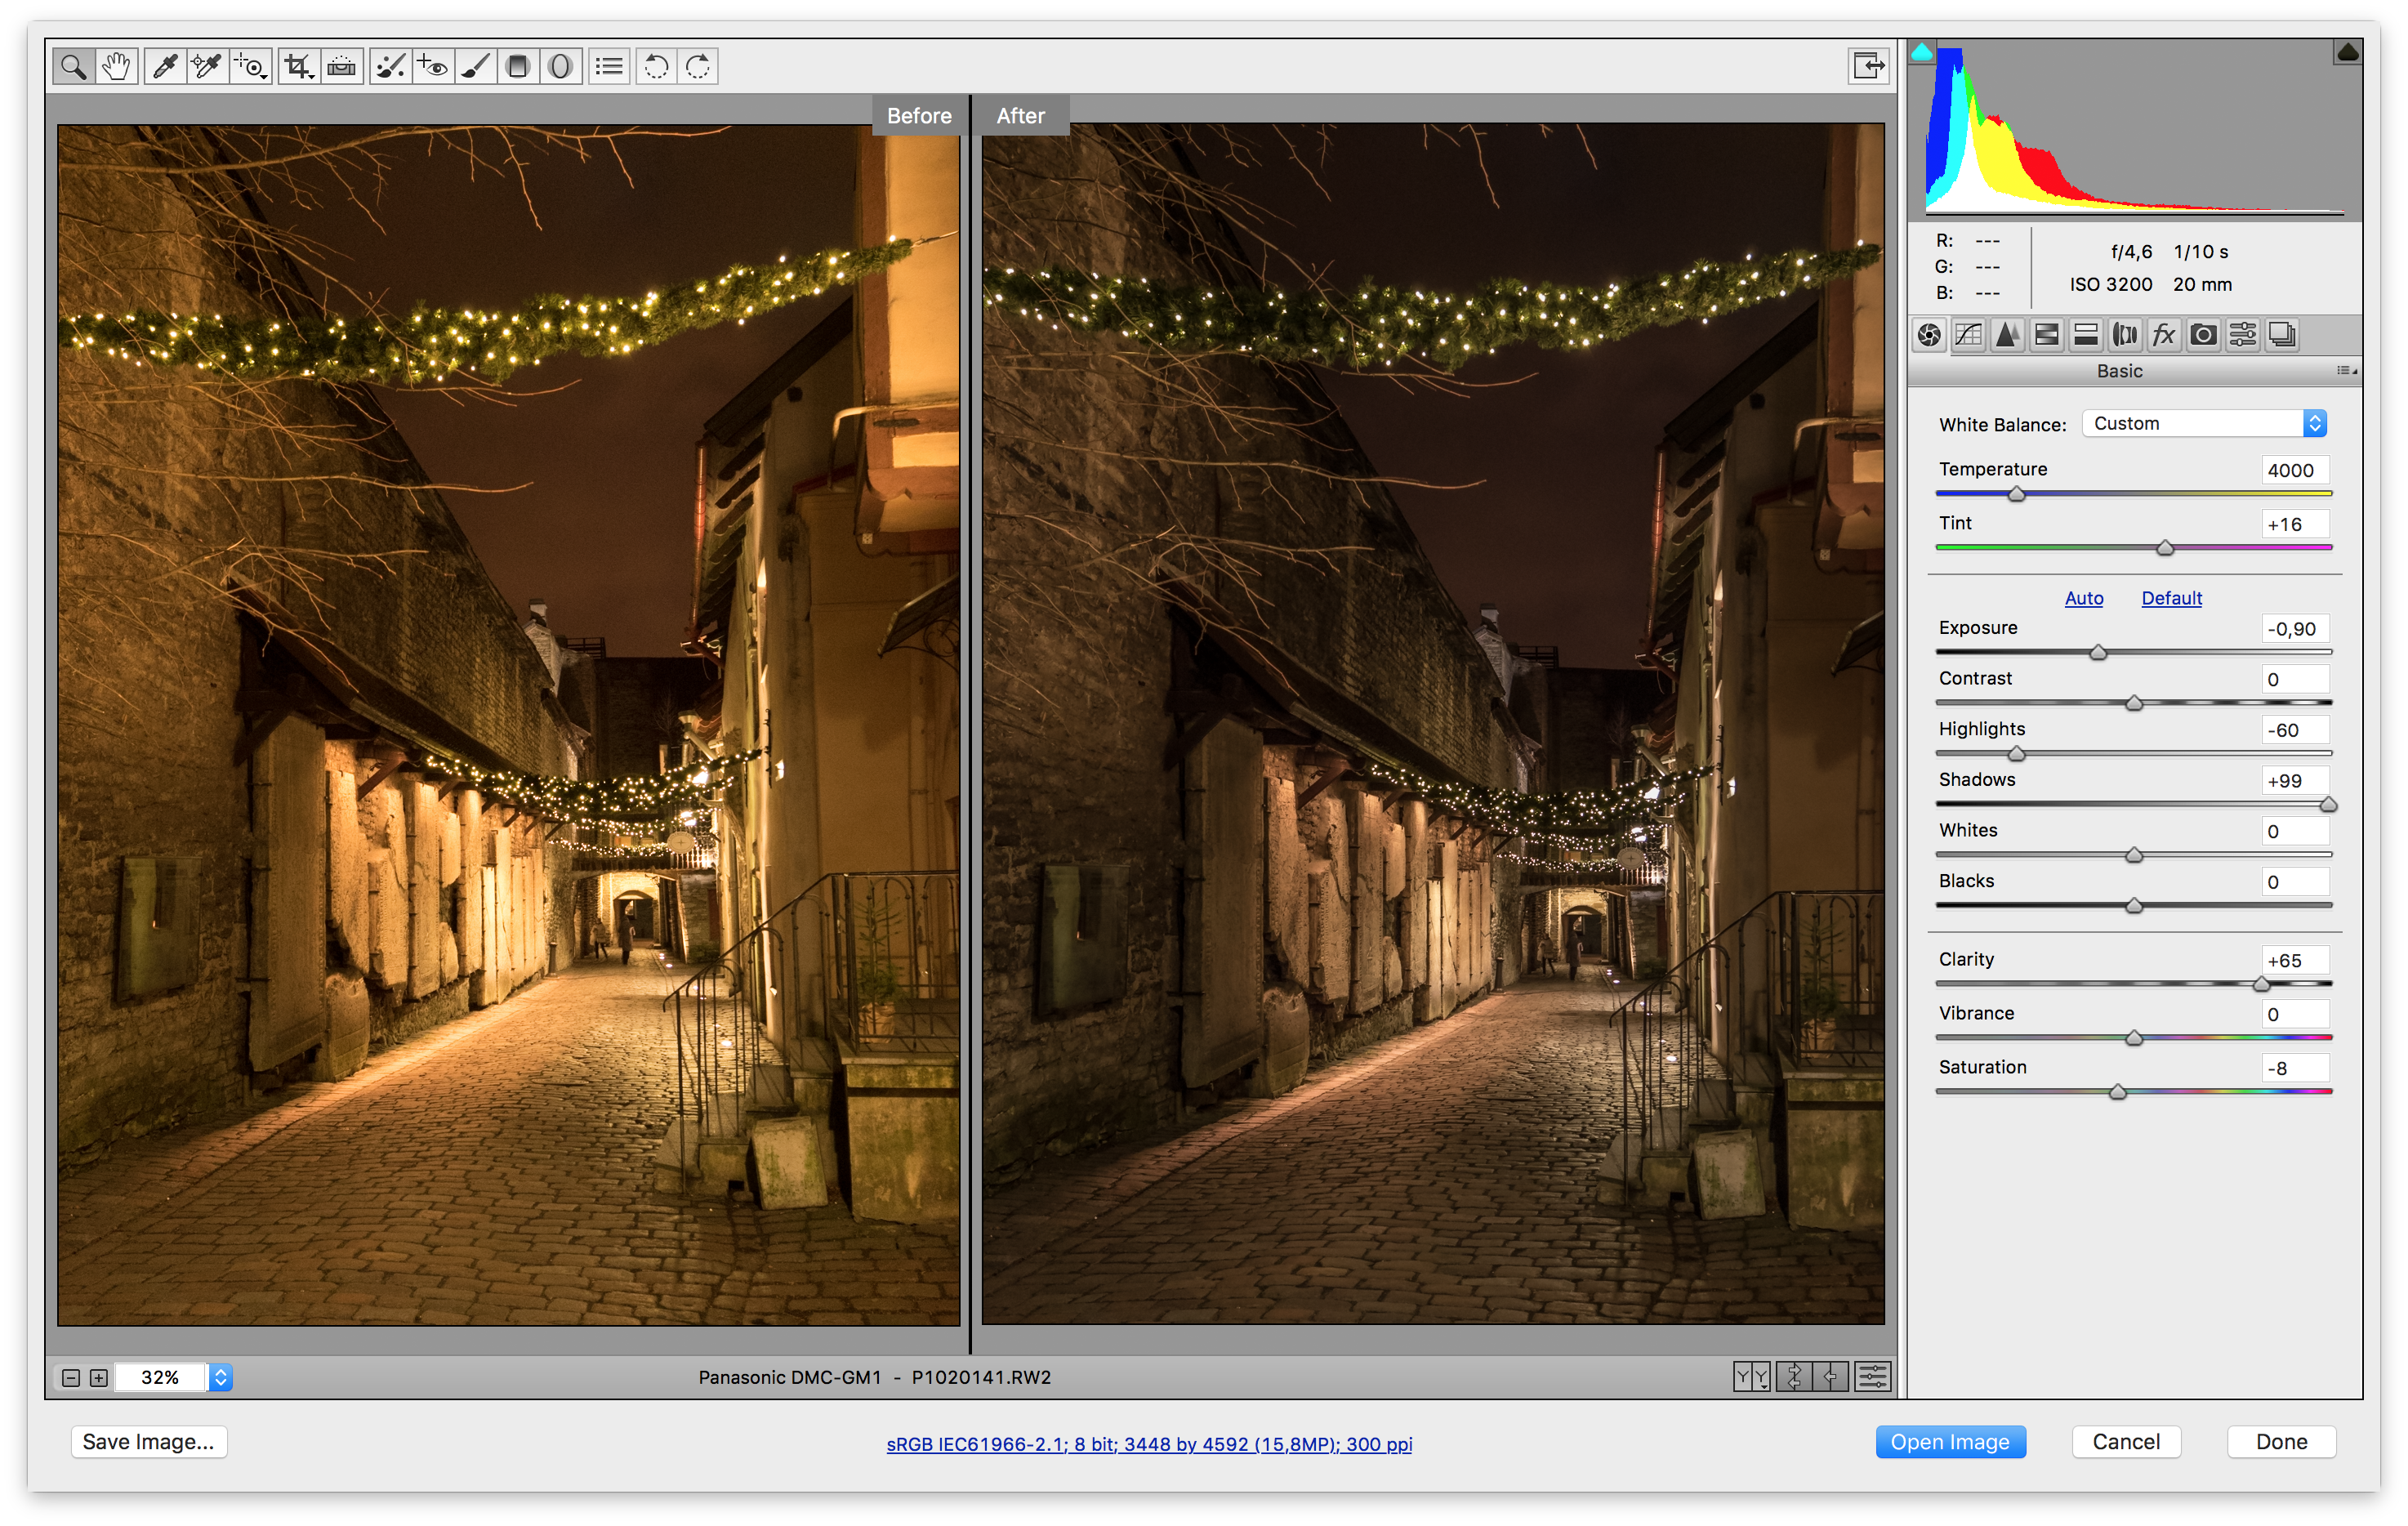Screen dimensions: 2408x1526
Task: Open the Lens Corrections panel
Action: pyautogui.click(x=2125, y=336)
